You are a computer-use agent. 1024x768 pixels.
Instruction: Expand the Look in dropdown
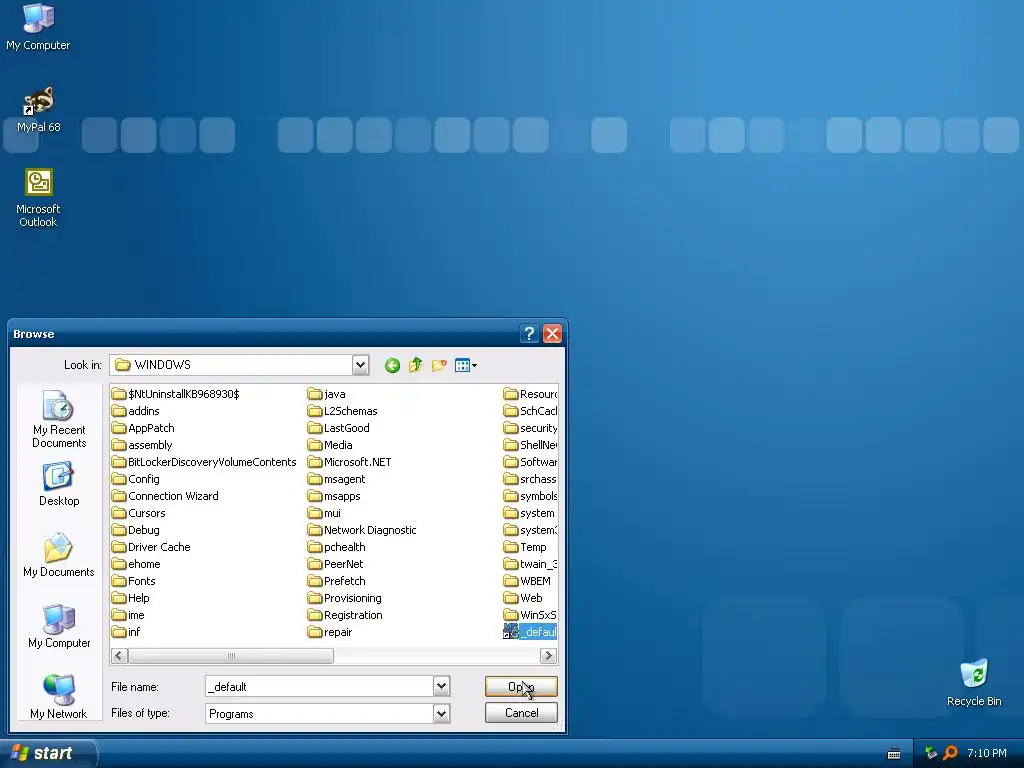pyautogui.click(x=360, y=365)
